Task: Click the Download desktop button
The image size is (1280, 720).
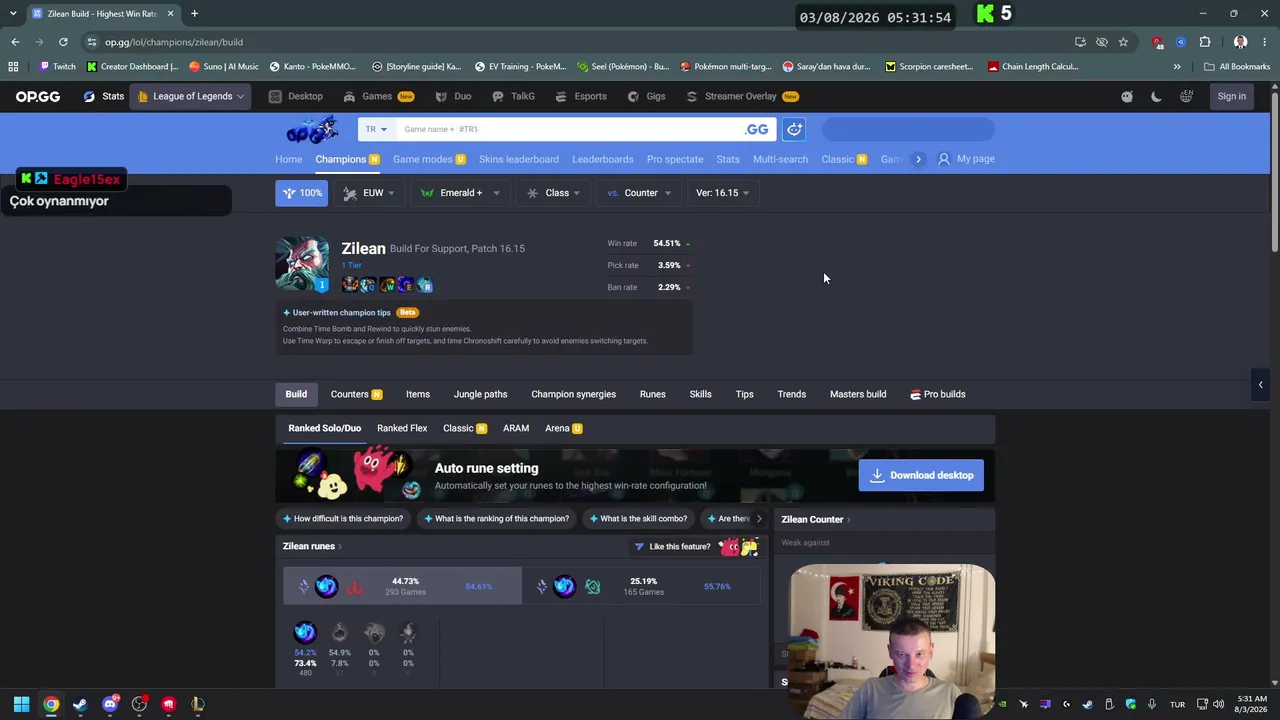Action: (x=921, y=475)
